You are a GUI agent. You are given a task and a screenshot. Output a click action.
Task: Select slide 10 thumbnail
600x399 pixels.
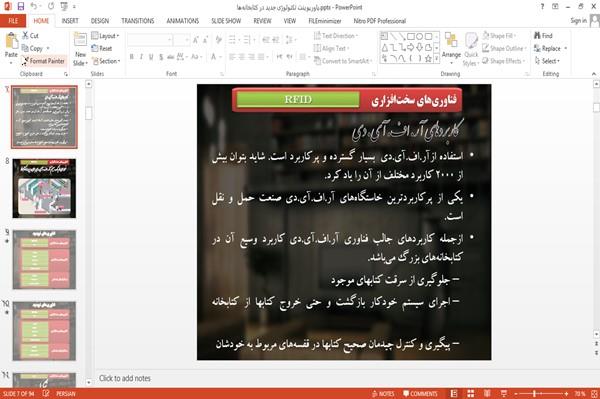[x=44, y=331]
